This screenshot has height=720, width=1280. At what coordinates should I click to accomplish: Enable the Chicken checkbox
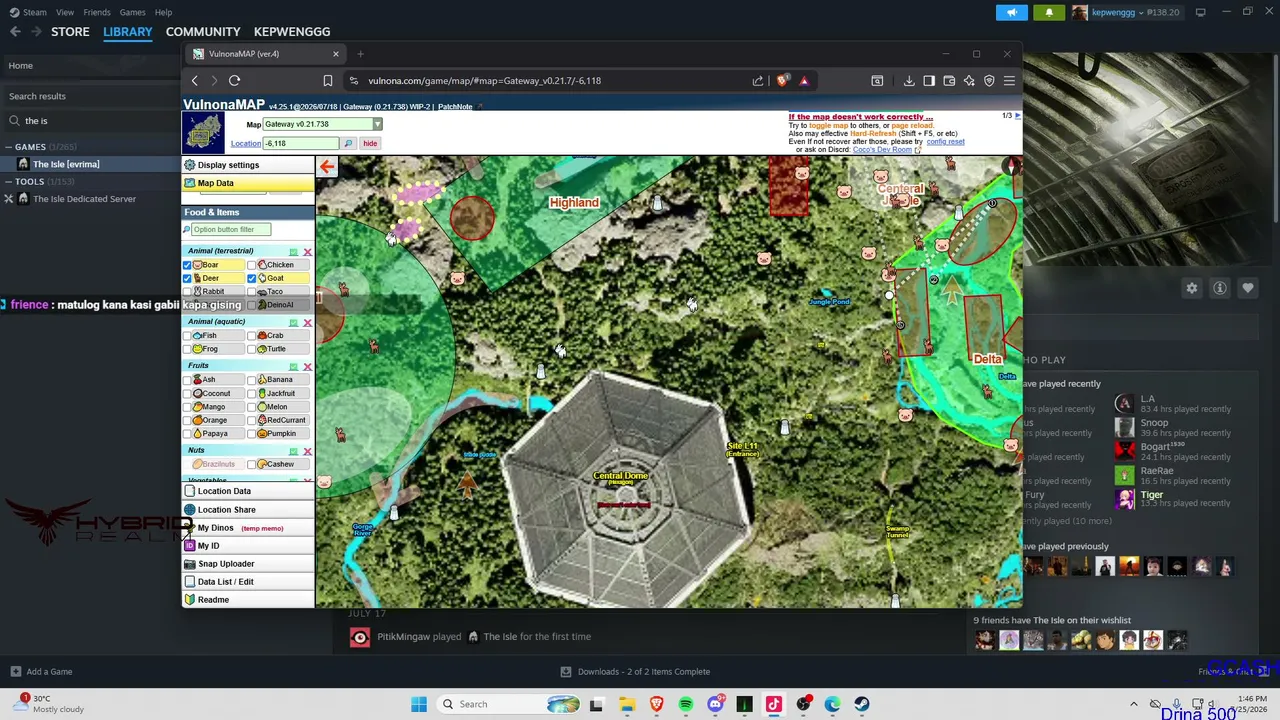pyautogui.click(x=252, y=265)
